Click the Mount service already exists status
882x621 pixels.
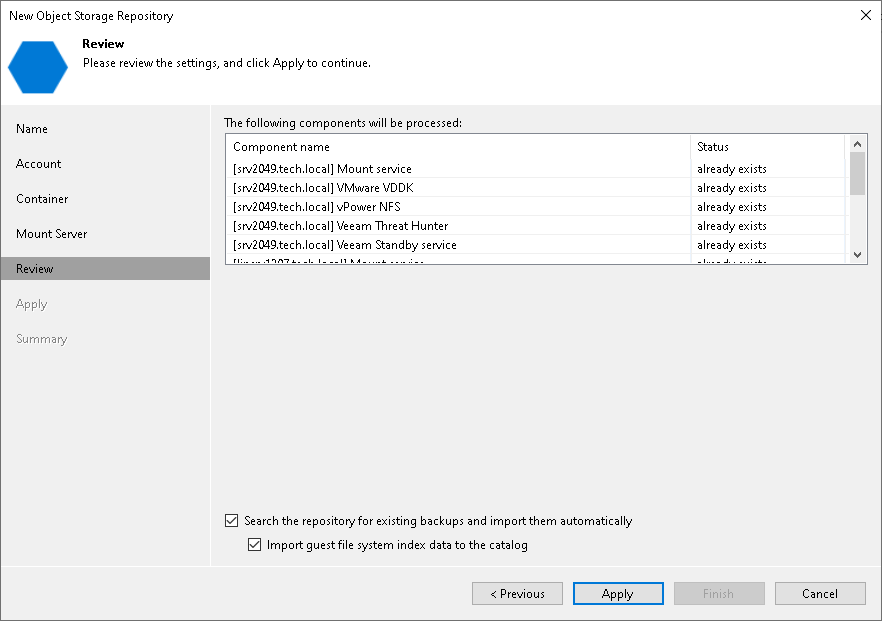[x=732, y=169]
